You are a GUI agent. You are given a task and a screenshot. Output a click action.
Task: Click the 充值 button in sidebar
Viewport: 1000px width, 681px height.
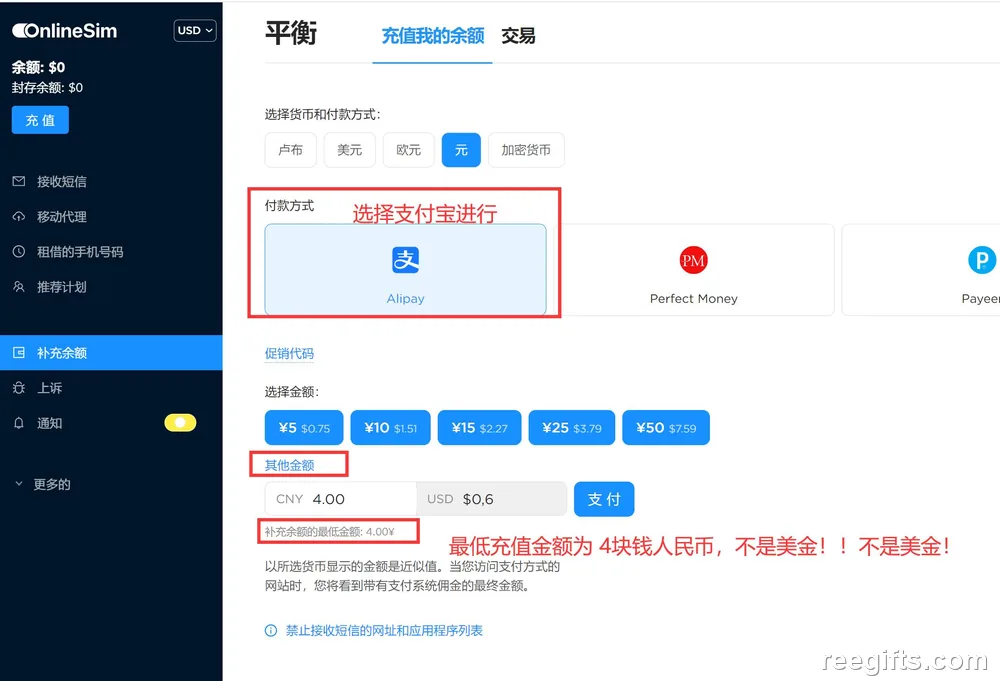(40, 120)
